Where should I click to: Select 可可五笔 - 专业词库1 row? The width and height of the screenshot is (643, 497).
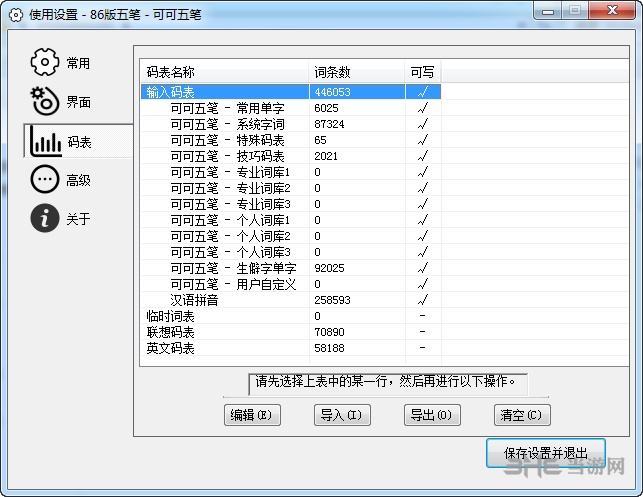click(x=291, y=172)
